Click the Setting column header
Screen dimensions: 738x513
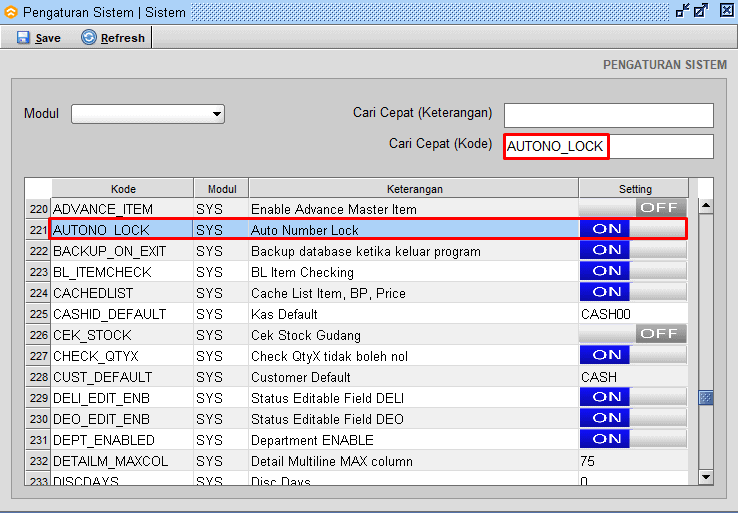[634, 189]
